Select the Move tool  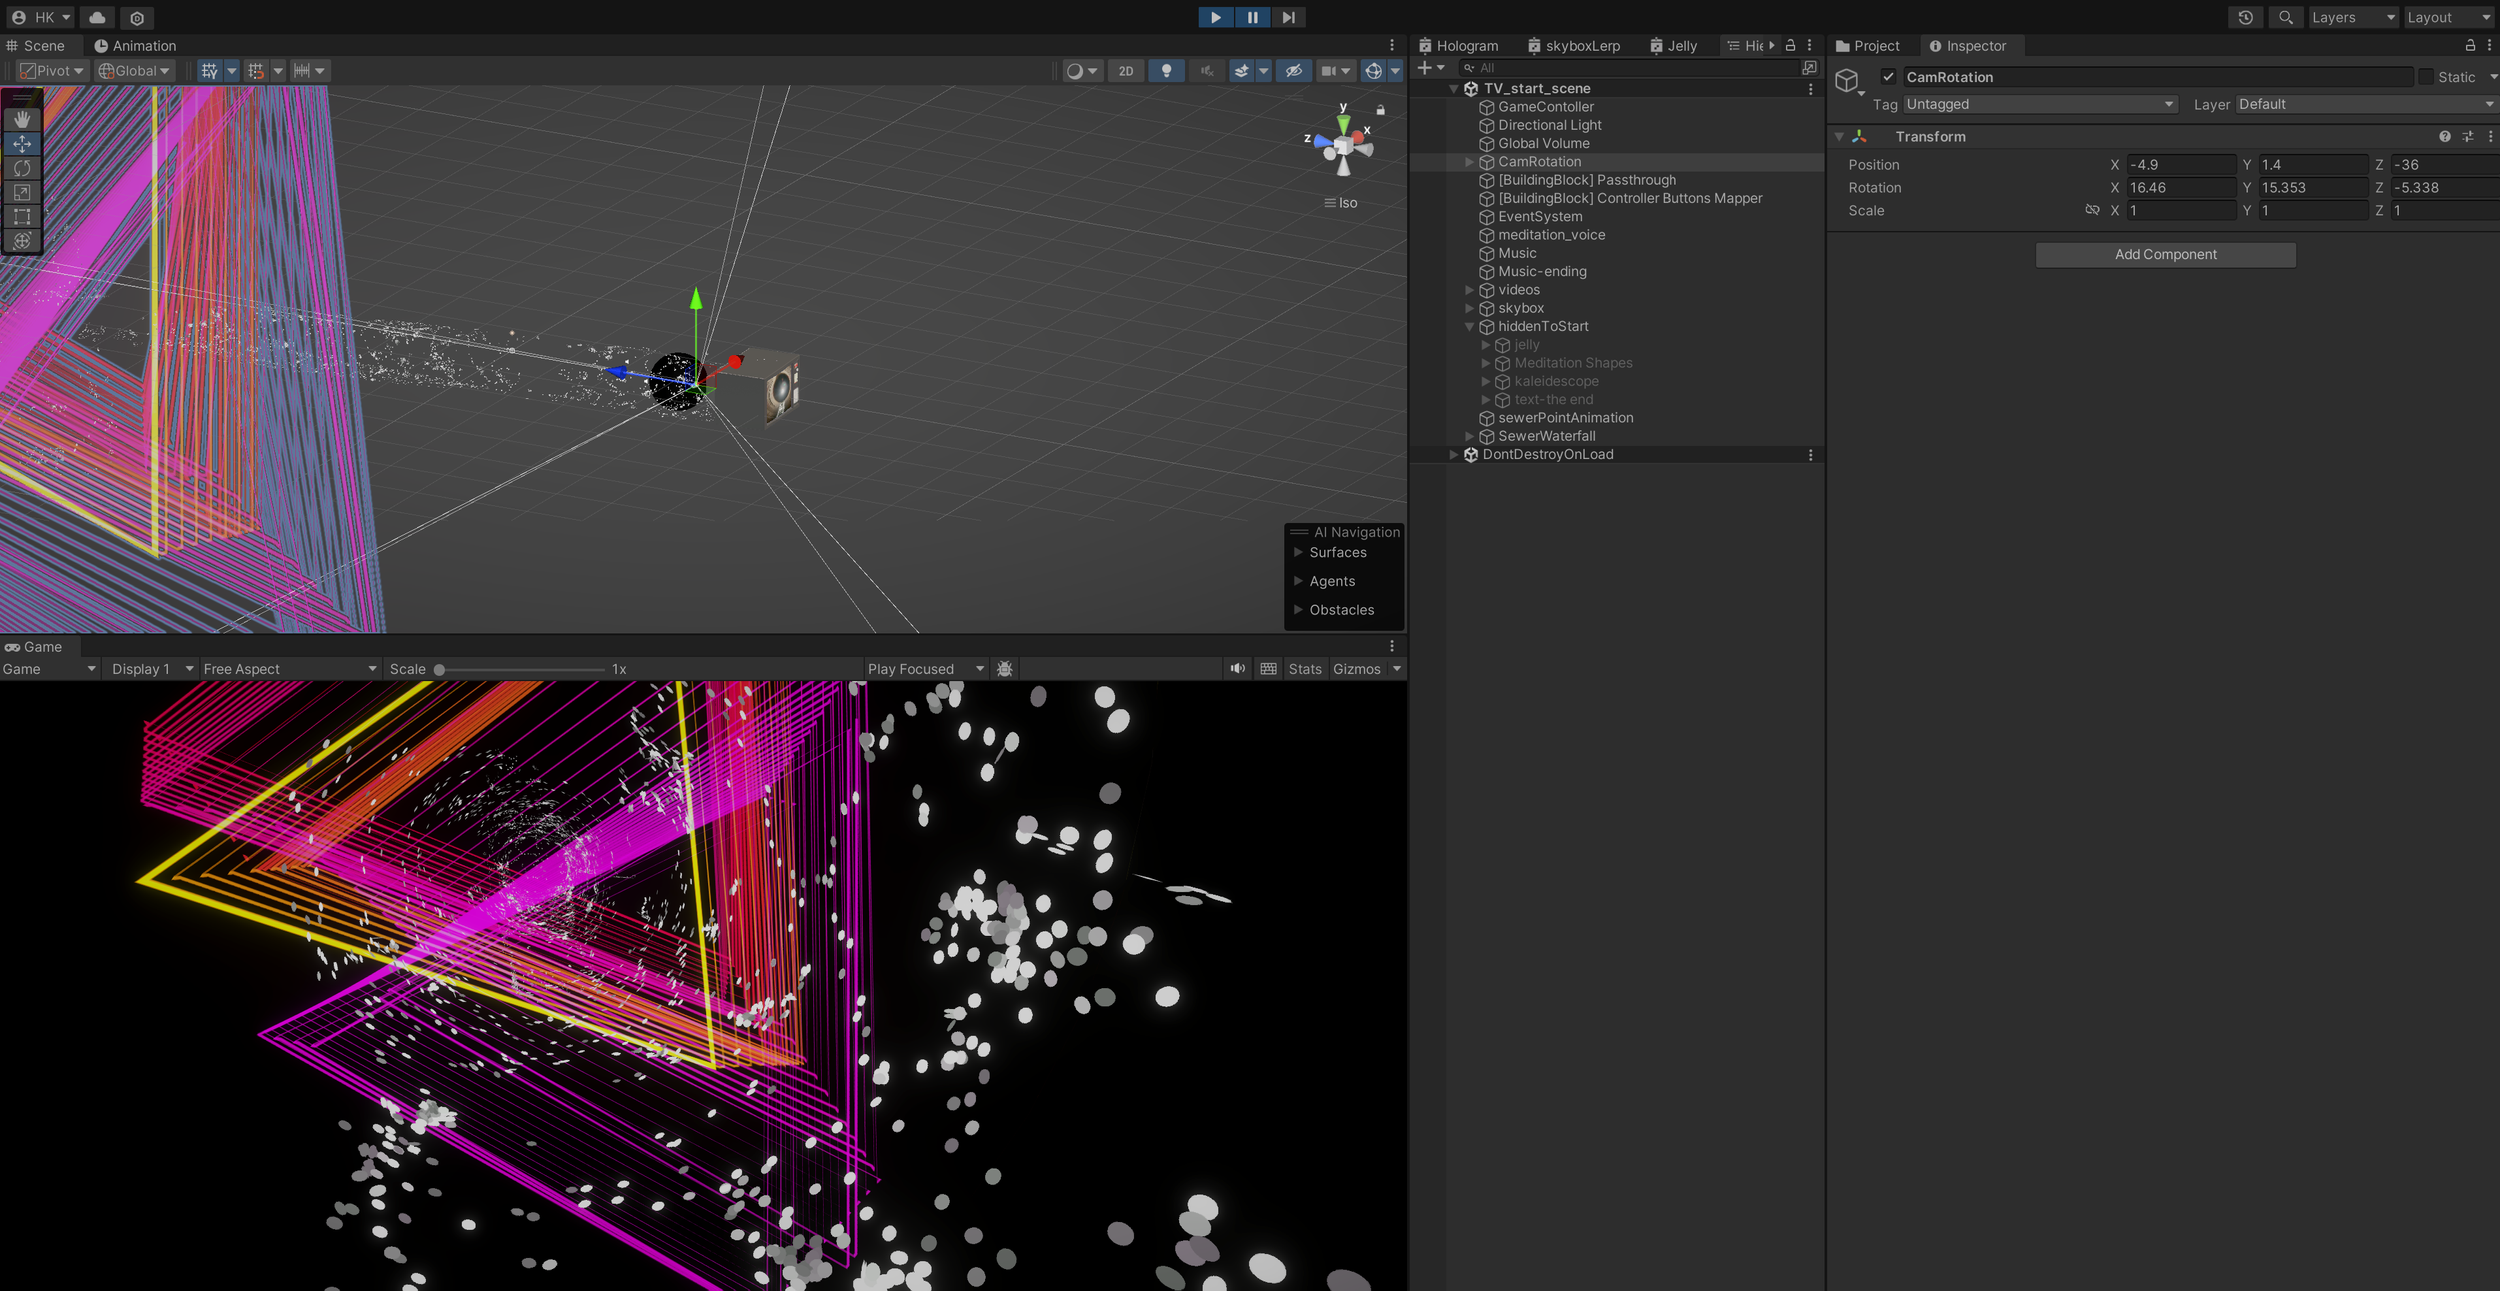coord(22,144)
